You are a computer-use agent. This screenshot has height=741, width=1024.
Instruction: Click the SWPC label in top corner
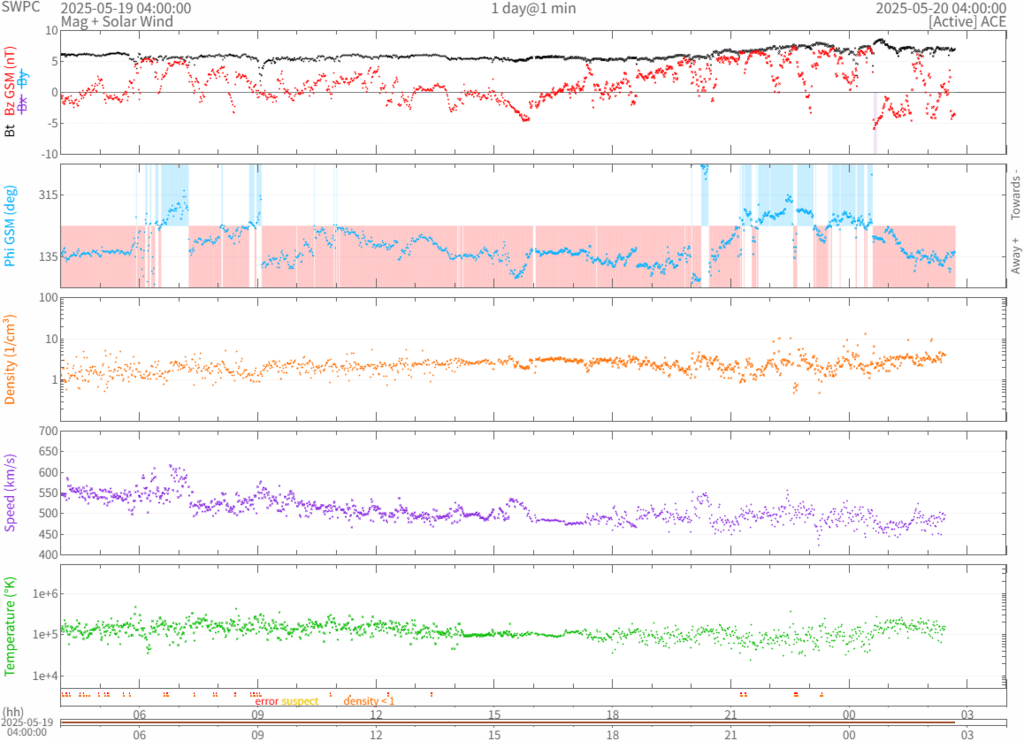(x=20, y=8)
